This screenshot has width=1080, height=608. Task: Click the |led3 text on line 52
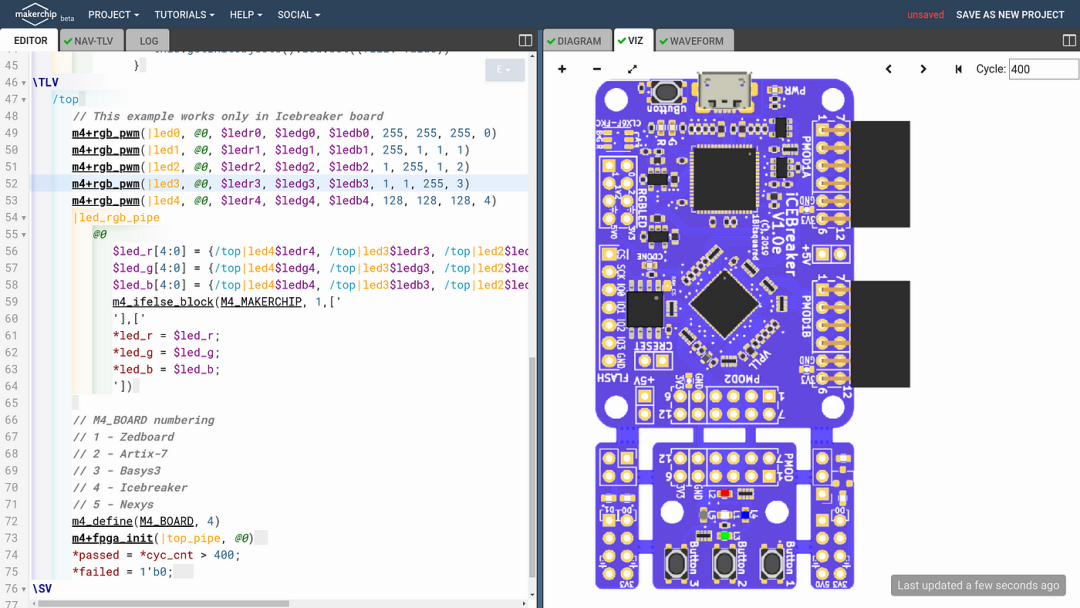click(163, 184)
